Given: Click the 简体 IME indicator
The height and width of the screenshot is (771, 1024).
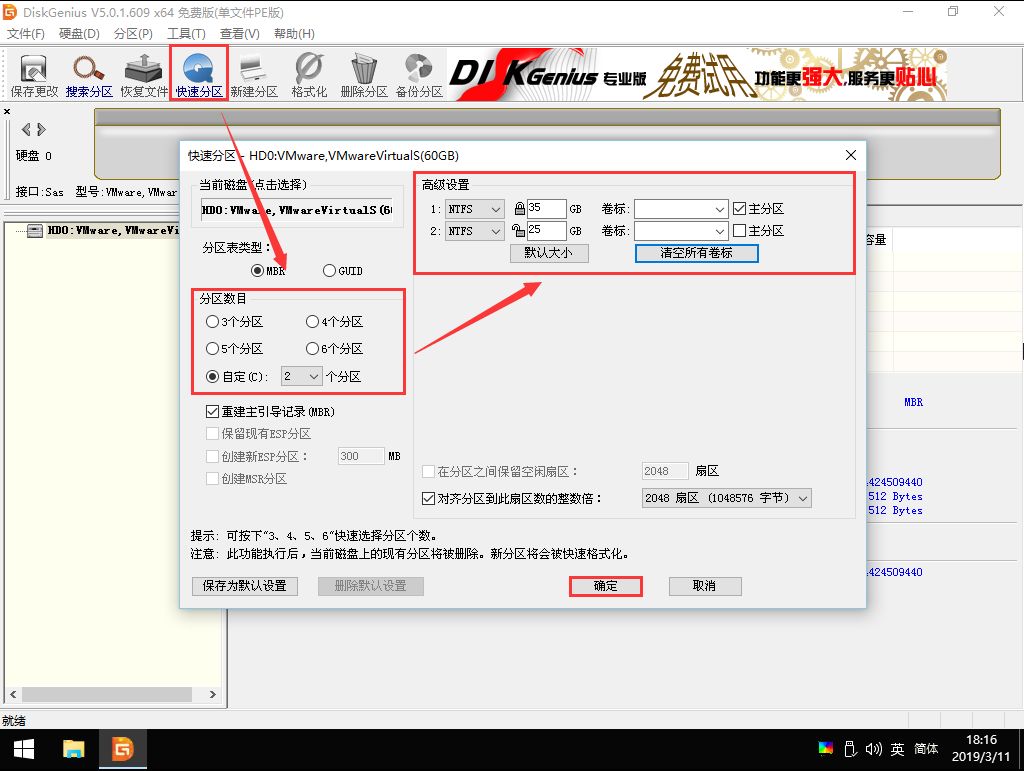Looking at the screenshot, I should pyautogui.click(x=926, y=749).
